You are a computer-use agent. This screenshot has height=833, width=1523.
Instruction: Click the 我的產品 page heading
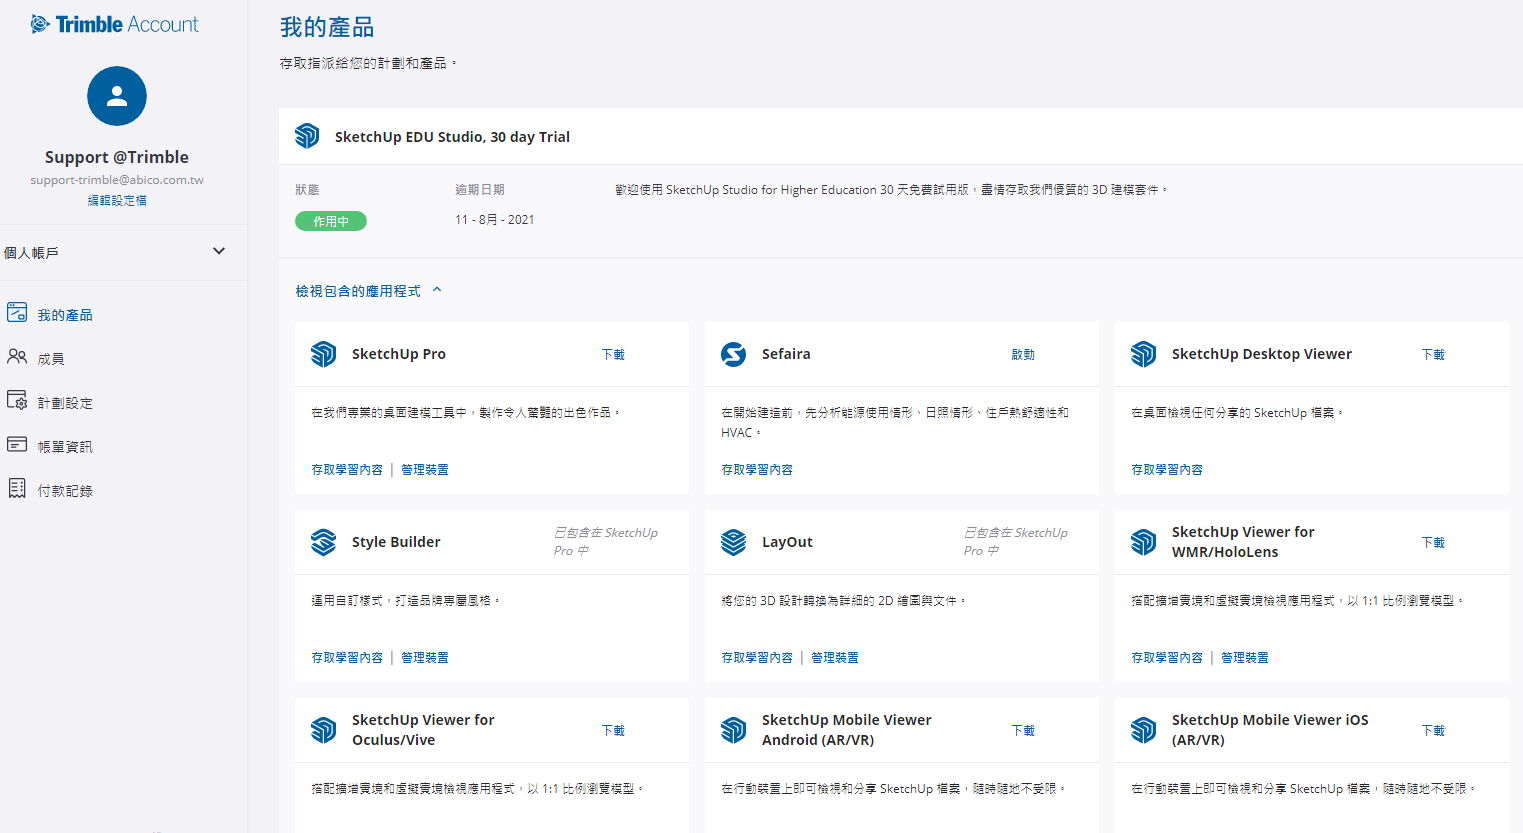point(327,28)
